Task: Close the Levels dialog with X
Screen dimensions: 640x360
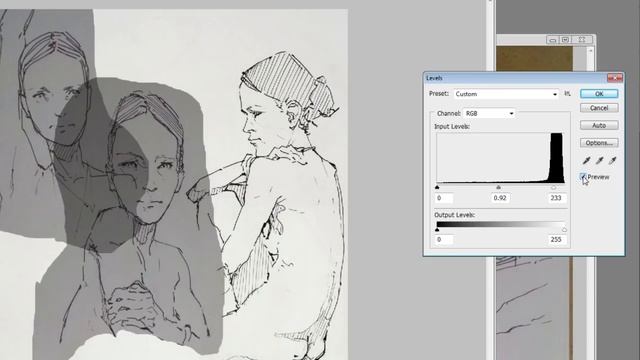Action: pos(615,78)
